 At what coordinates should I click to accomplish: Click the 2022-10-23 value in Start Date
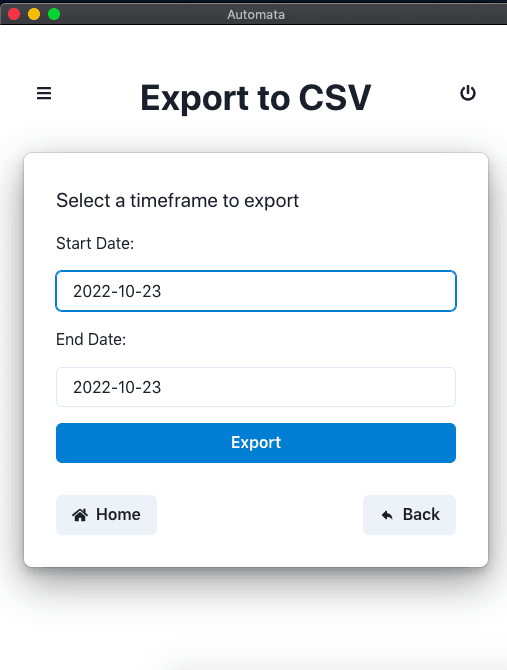pos(117,291)
